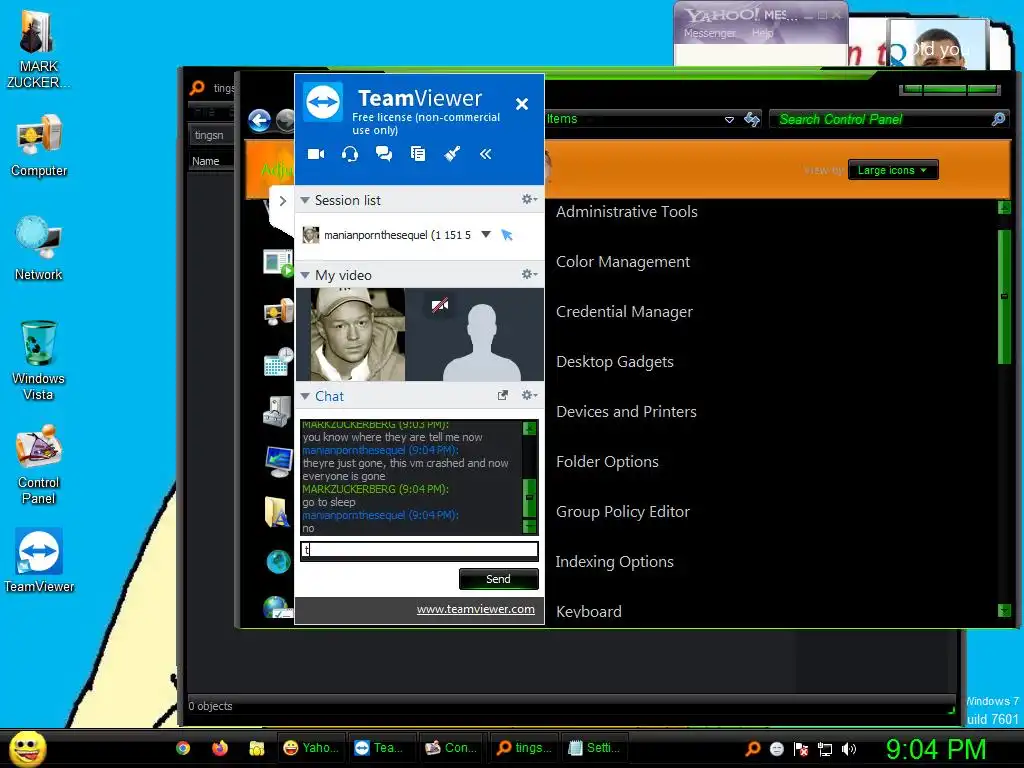The width and height of the screenshot is (1024, 768).
Task: Launch Firefox from taskbar
Action: click(x=220, y=748)
